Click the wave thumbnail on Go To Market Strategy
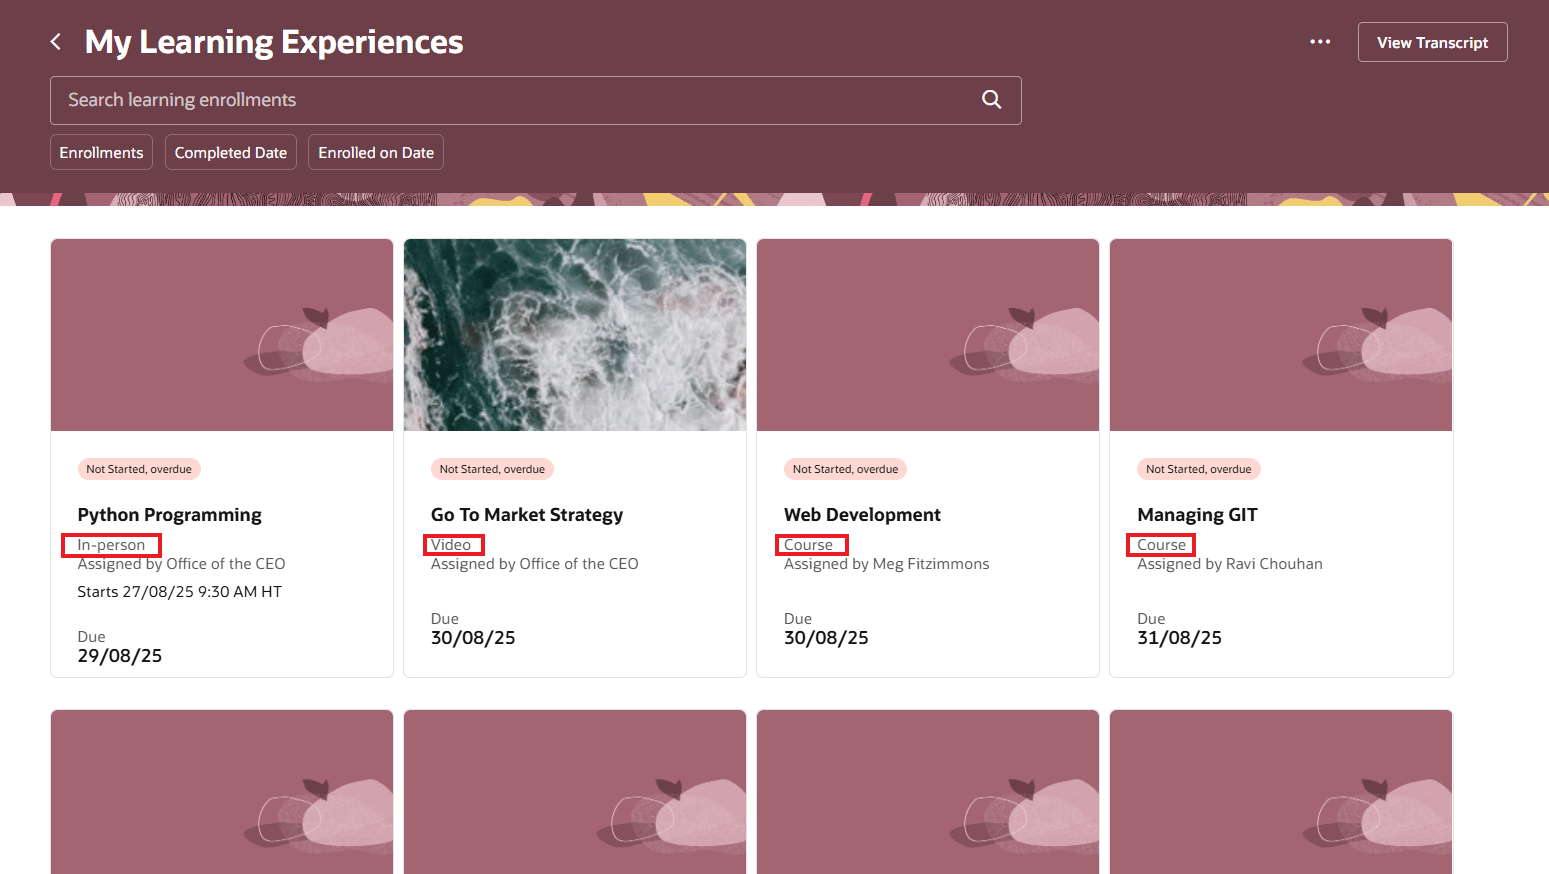This screenshot has width=1549, height=874. tap(574, 334)
